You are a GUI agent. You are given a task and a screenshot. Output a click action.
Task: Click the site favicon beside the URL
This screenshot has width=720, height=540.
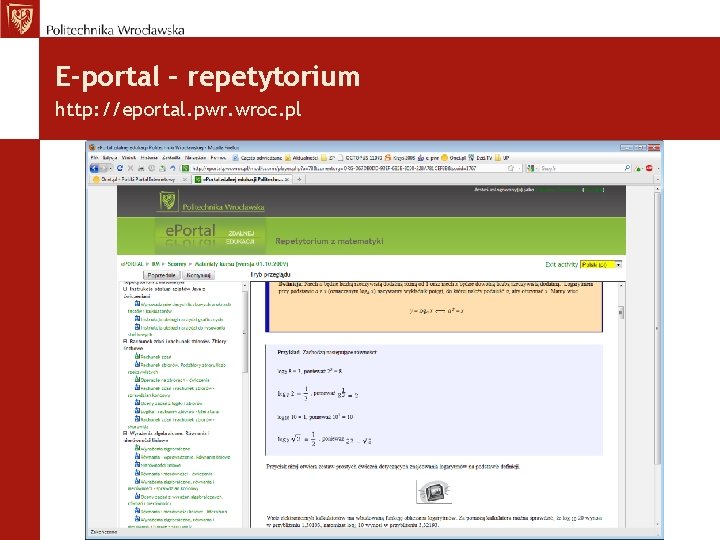click(x=186, y=169)
